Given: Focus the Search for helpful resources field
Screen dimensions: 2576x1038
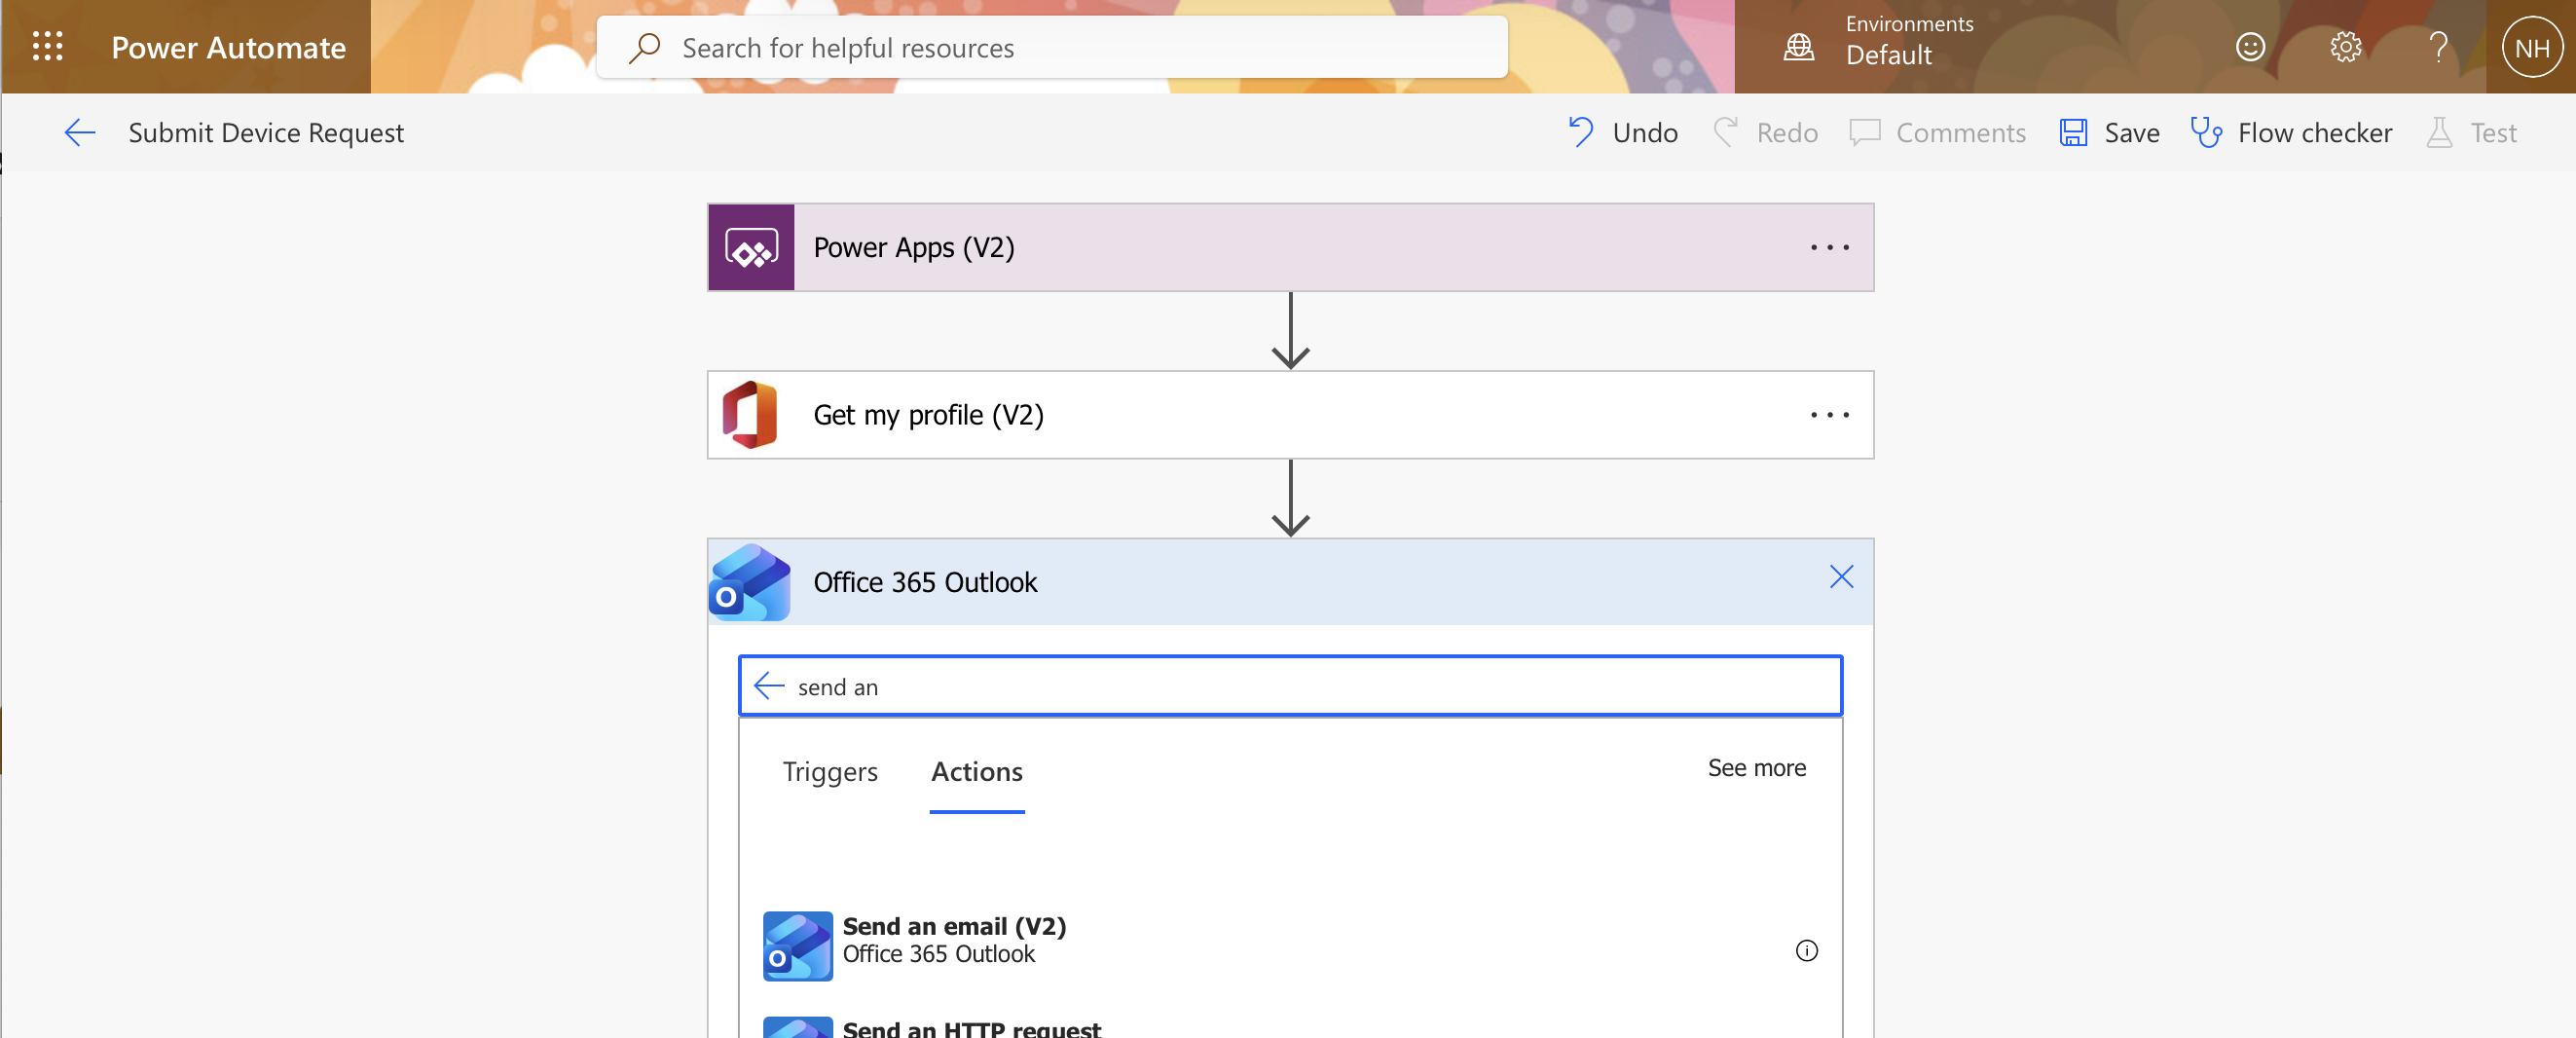Looking at the screenshot, I should tap(1052, 47).
